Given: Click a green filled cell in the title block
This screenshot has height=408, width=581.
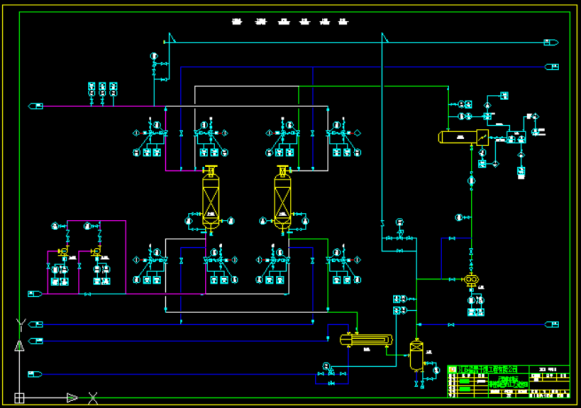Looking at the screenshot, I should [x=465, y=381].
